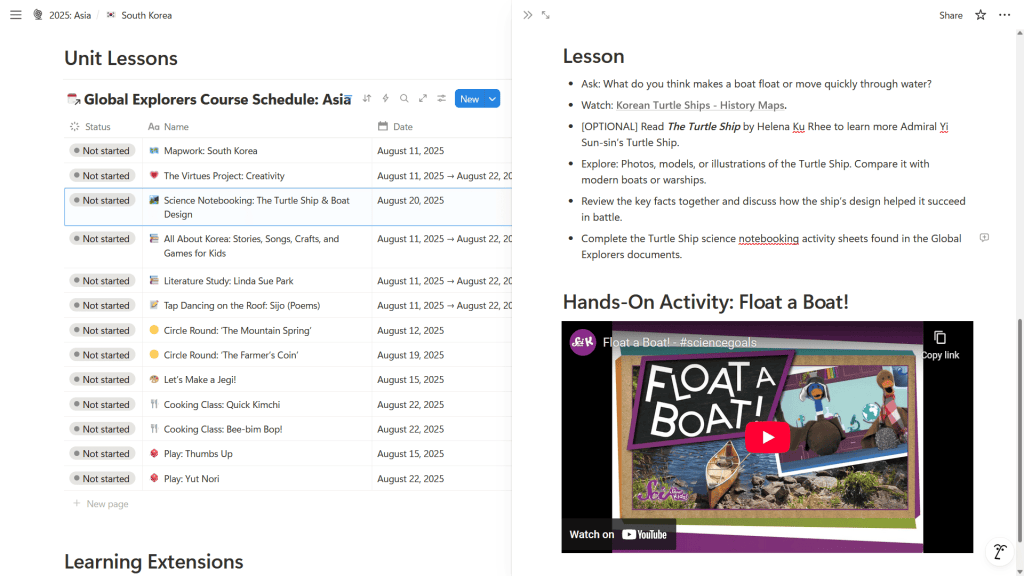The image size is (1024, 576).
Task: Add page to favorites with star
Action: (980, 15)
